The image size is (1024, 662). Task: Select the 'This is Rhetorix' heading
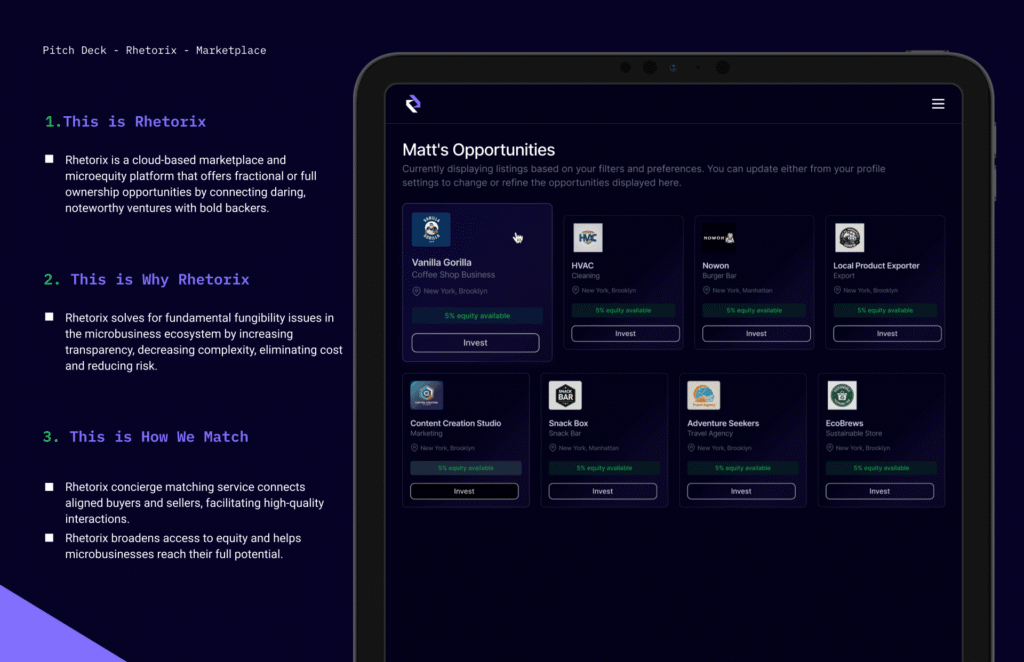[125, 122]
